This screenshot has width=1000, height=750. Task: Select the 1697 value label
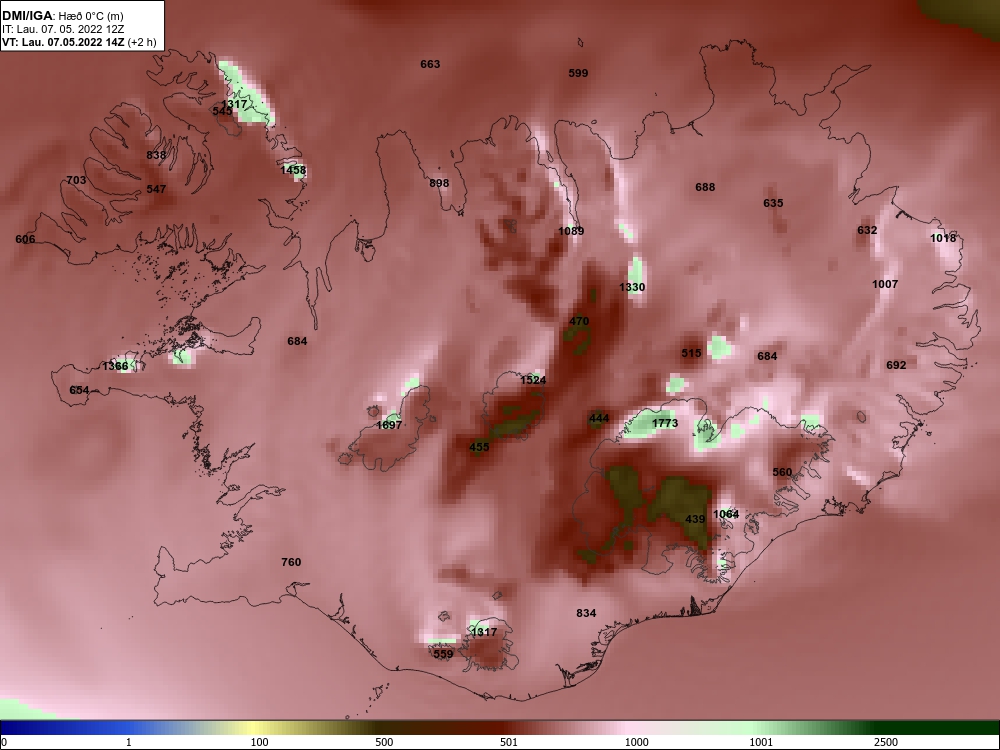[x=389, y=425]
